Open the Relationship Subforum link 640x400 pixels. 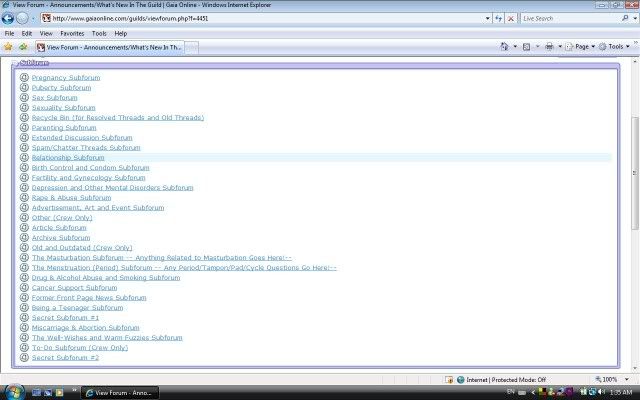[x=68, y=158]
